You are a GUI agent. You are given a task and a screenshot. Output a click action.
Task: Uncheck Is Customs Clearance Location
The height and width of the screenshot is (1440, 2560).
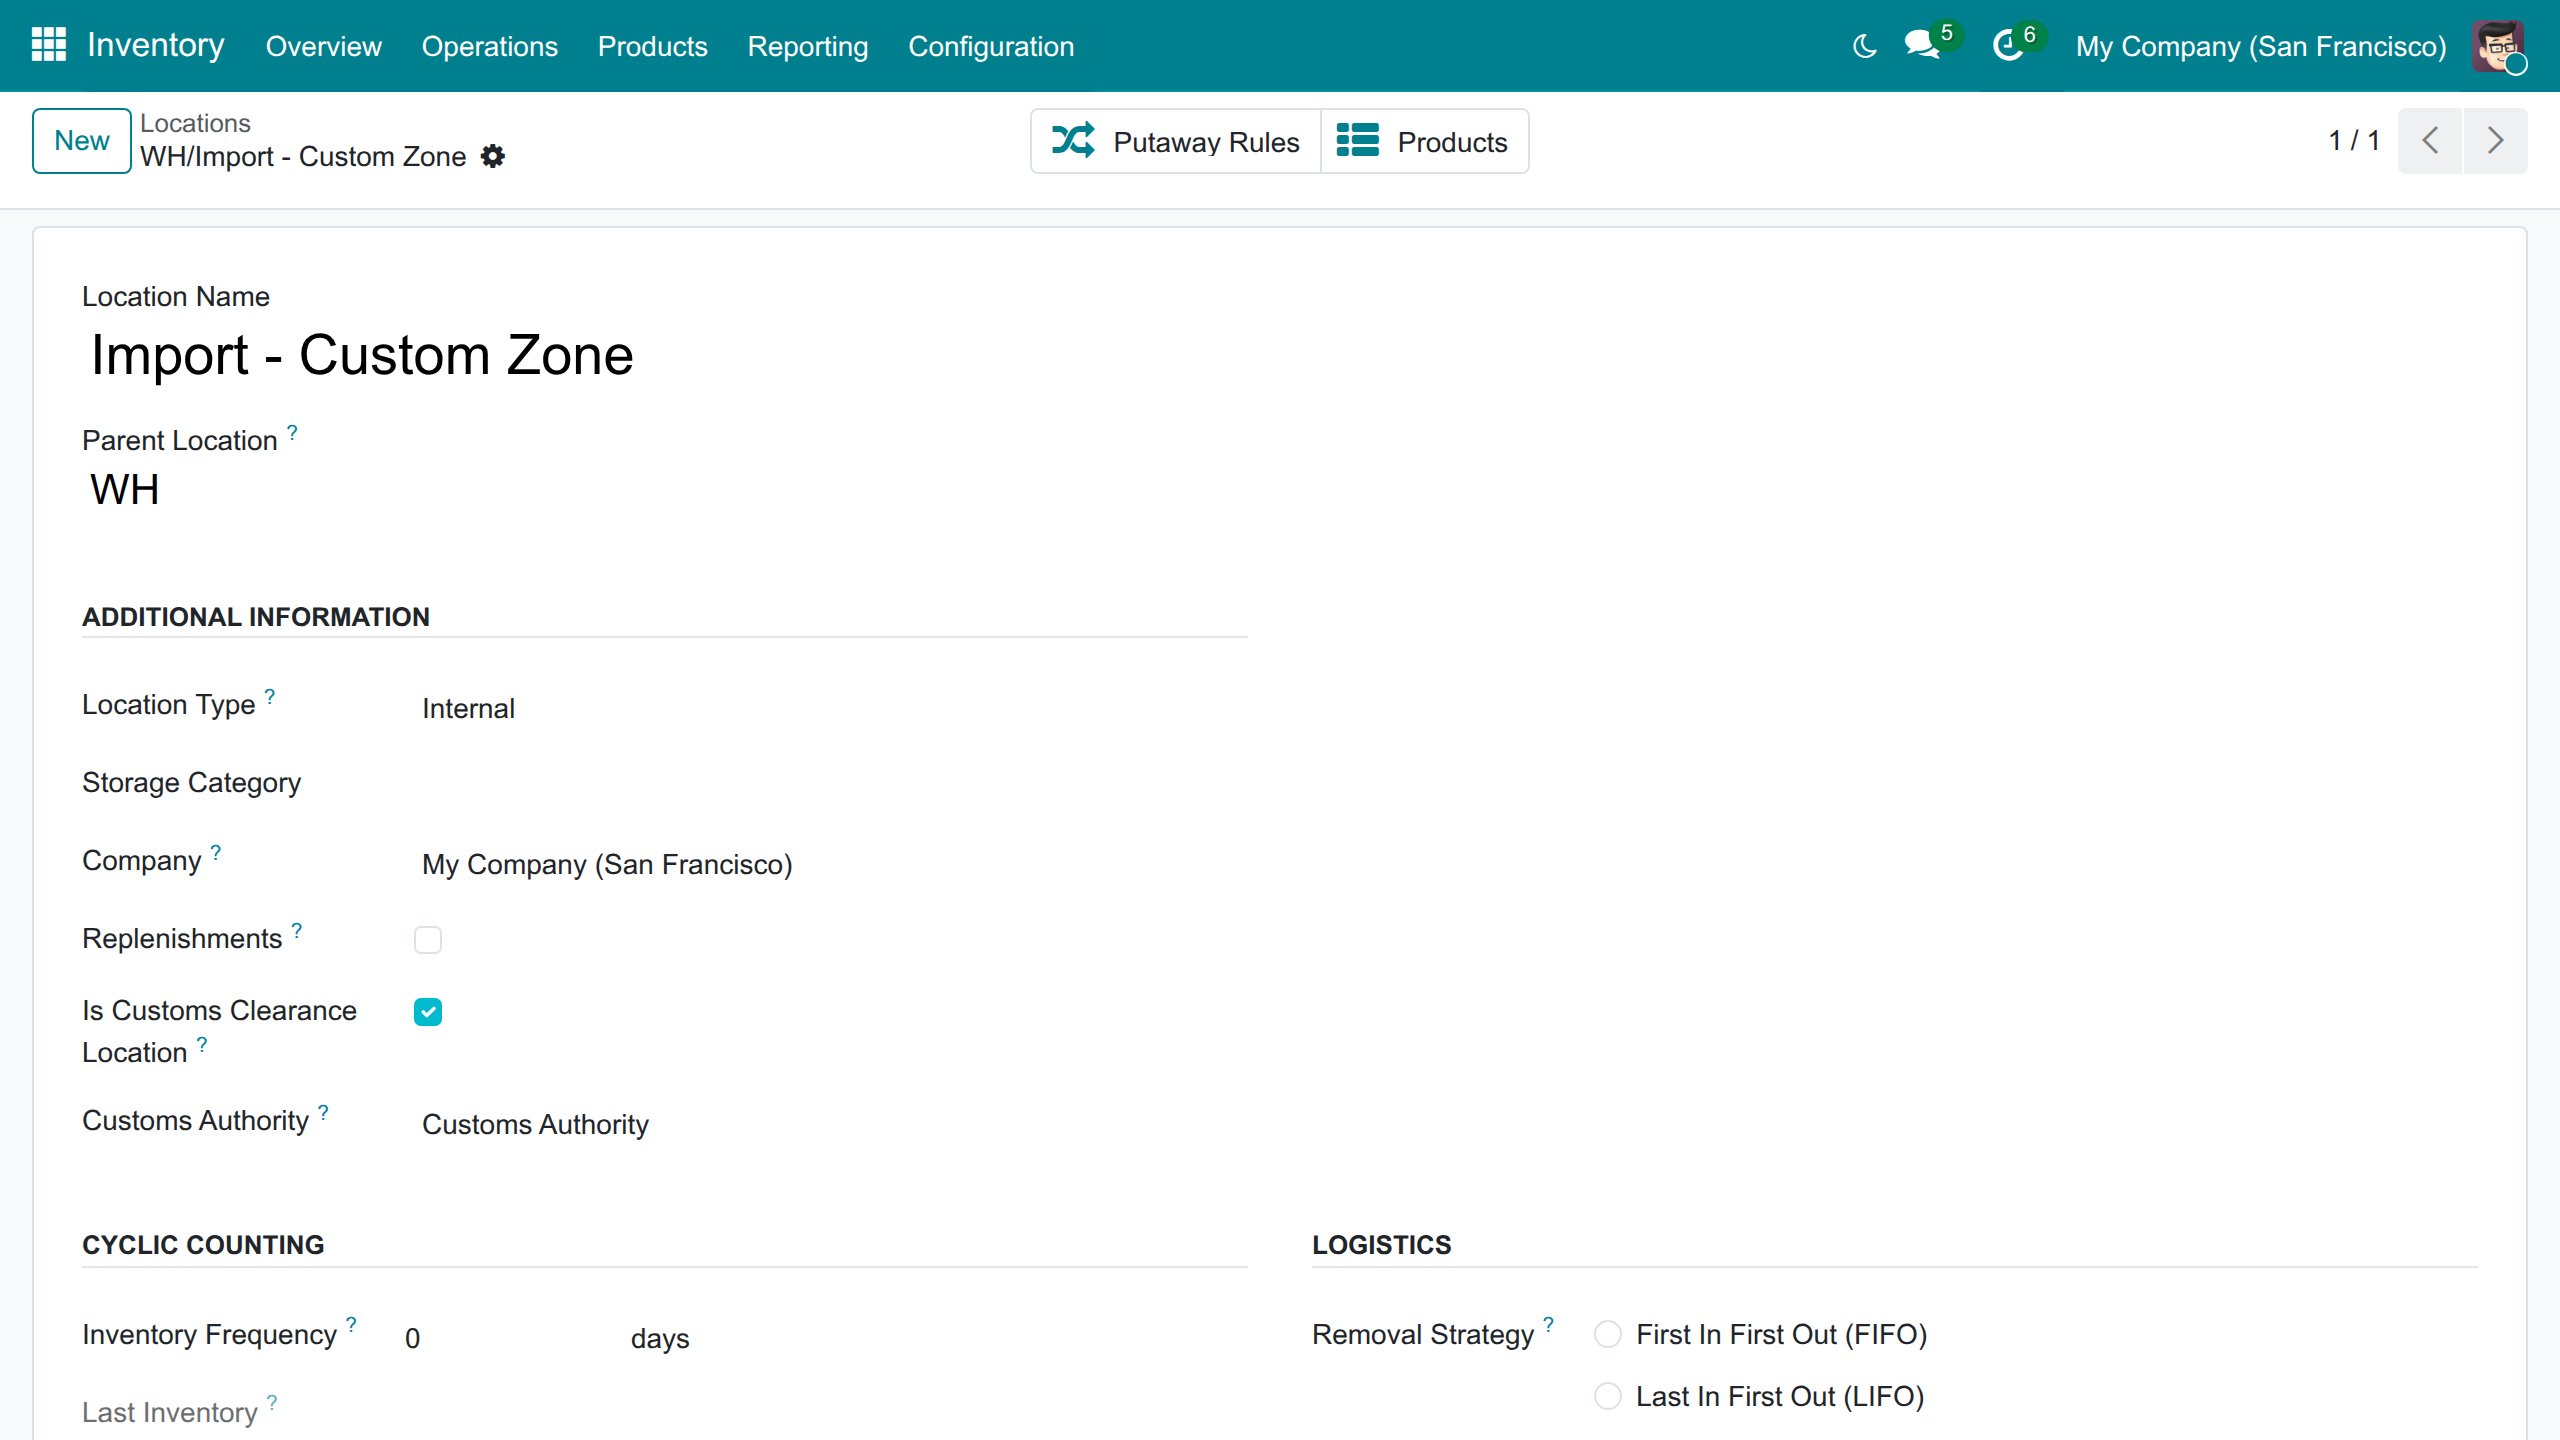click(x=428, y=1012)
